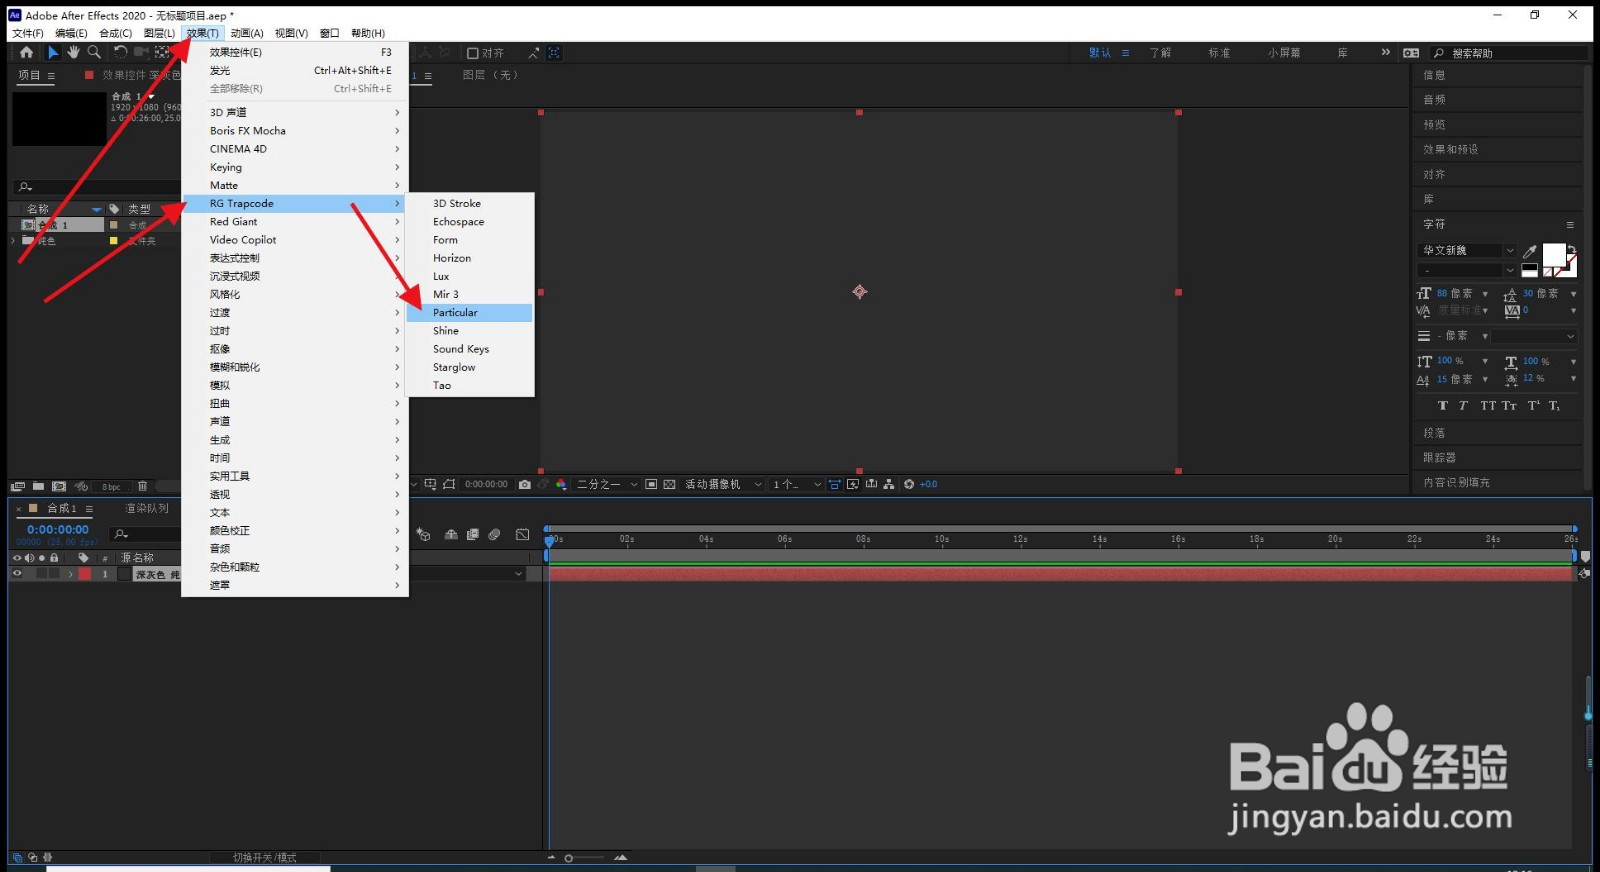Viewport: 1600px width, 872px height.
Task: Click the motion blur enable icon
Action: click(x=494, y=535)
